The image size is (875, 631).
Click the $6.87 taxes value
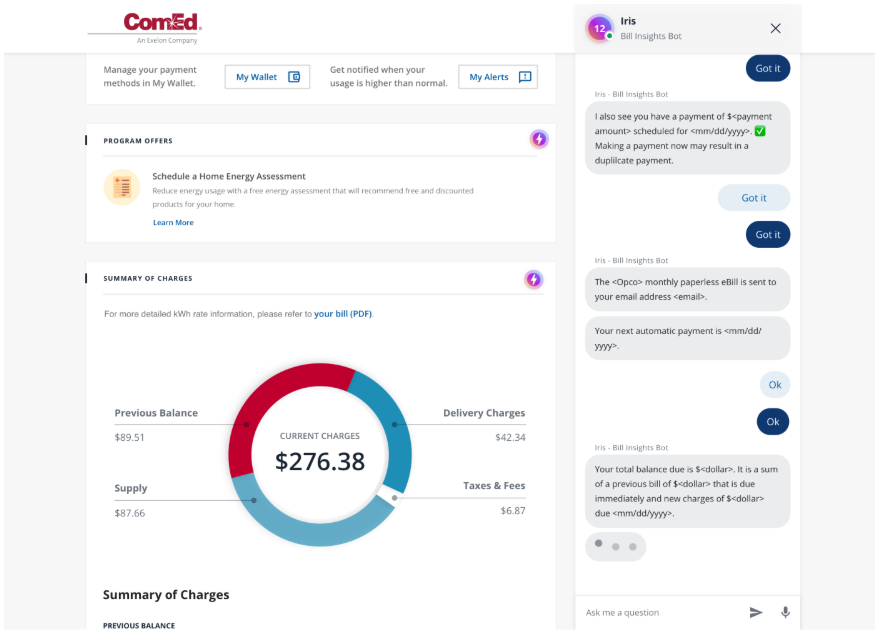click(x=513, y=510)
